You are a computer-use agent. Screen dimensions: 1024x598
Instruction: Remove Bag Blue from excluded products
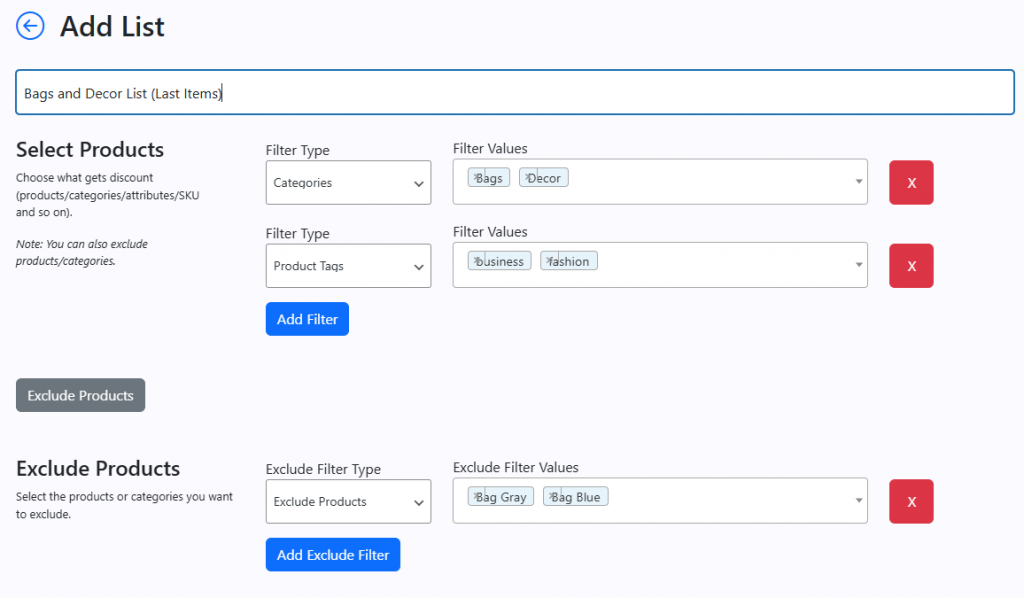pos(551,497)
